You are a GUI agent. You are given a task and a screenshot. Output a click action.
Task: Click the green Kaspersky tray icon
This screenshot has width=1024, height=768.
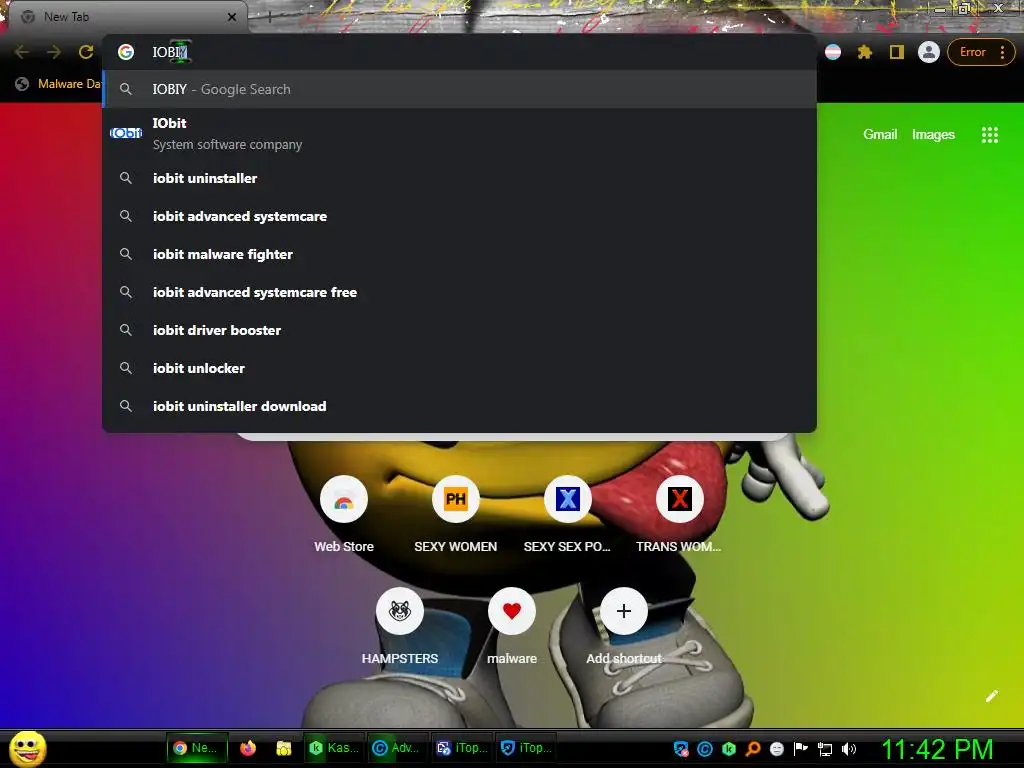point(729,749)
